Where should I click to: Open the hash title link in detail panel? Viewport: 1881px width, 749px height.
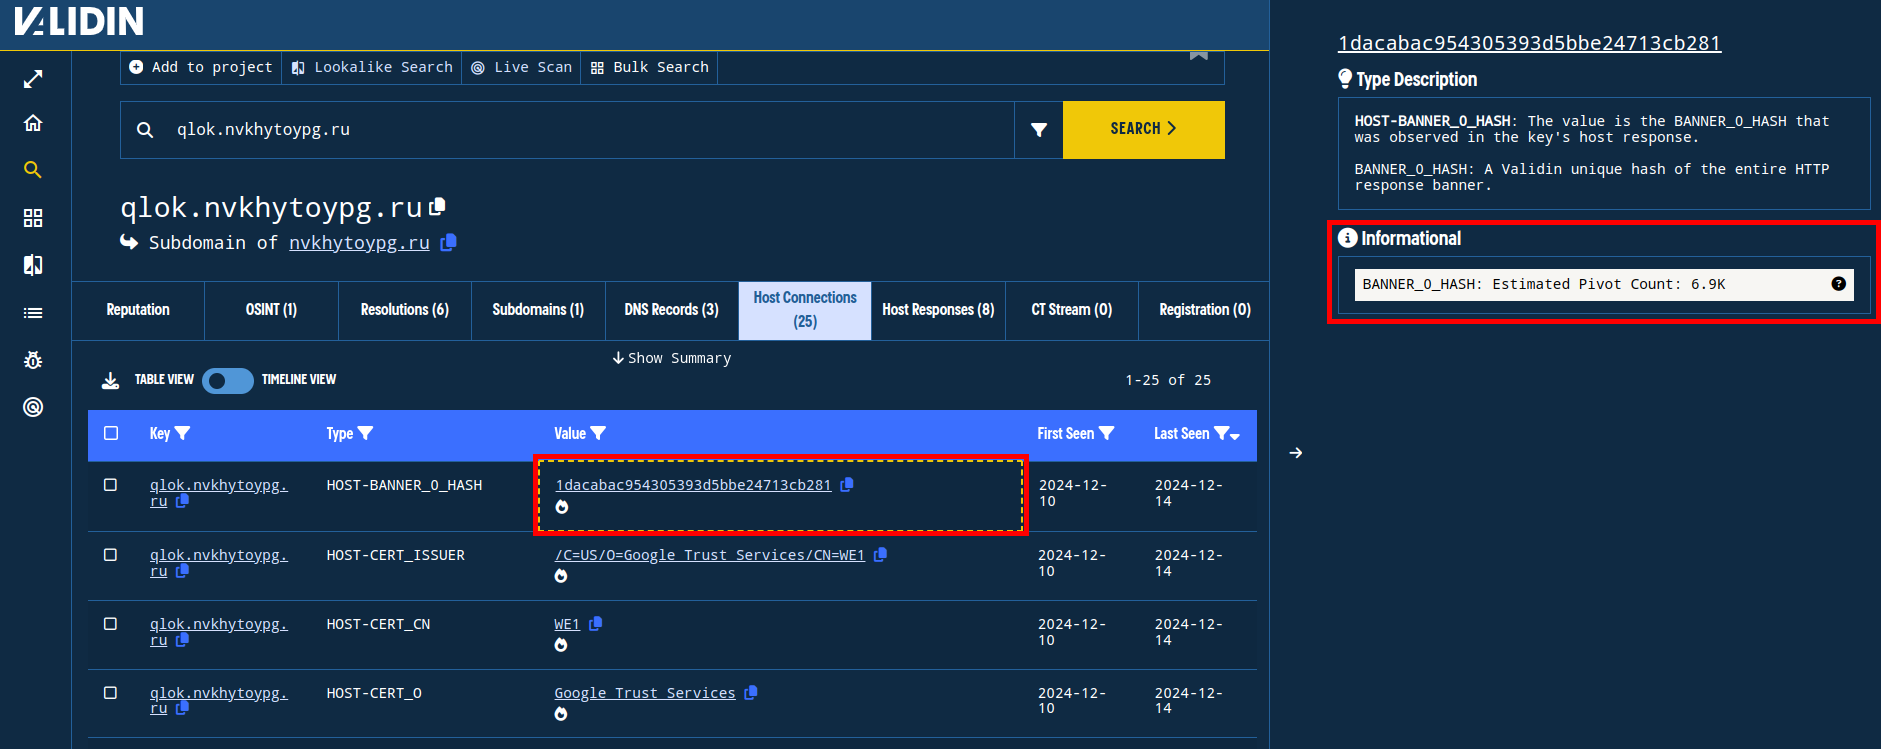1529,43
